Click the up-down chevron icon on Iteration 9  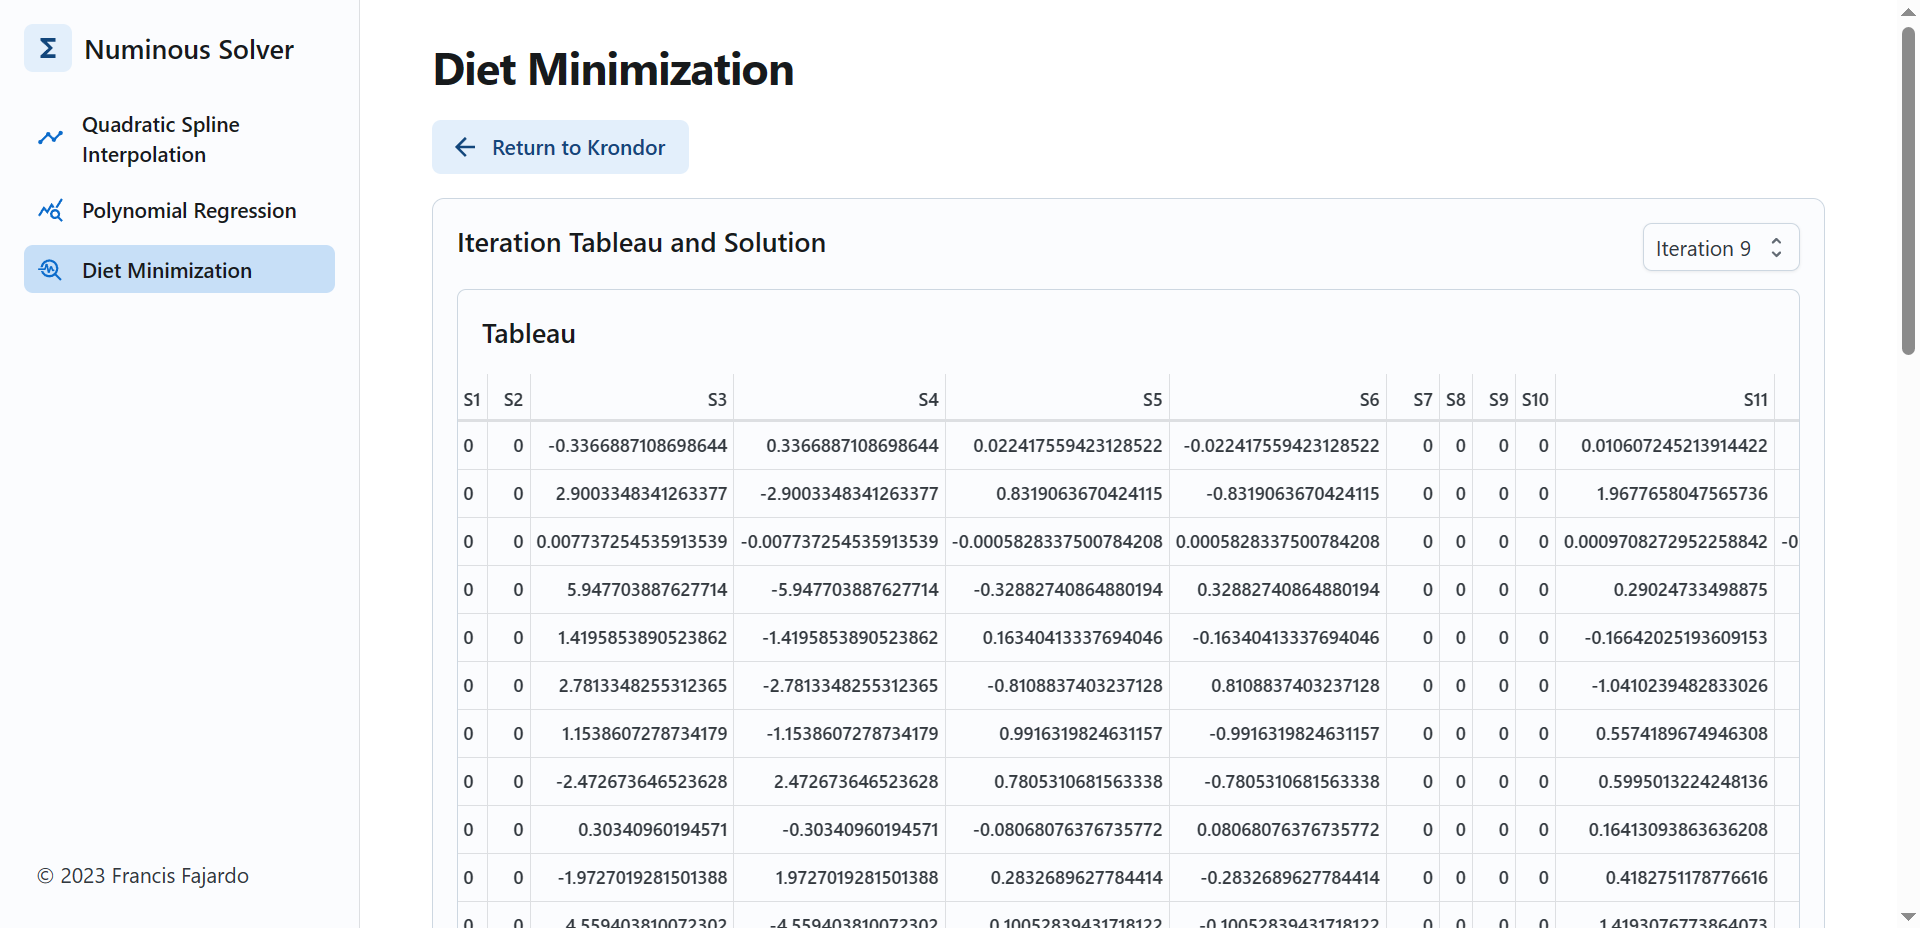1776,247
